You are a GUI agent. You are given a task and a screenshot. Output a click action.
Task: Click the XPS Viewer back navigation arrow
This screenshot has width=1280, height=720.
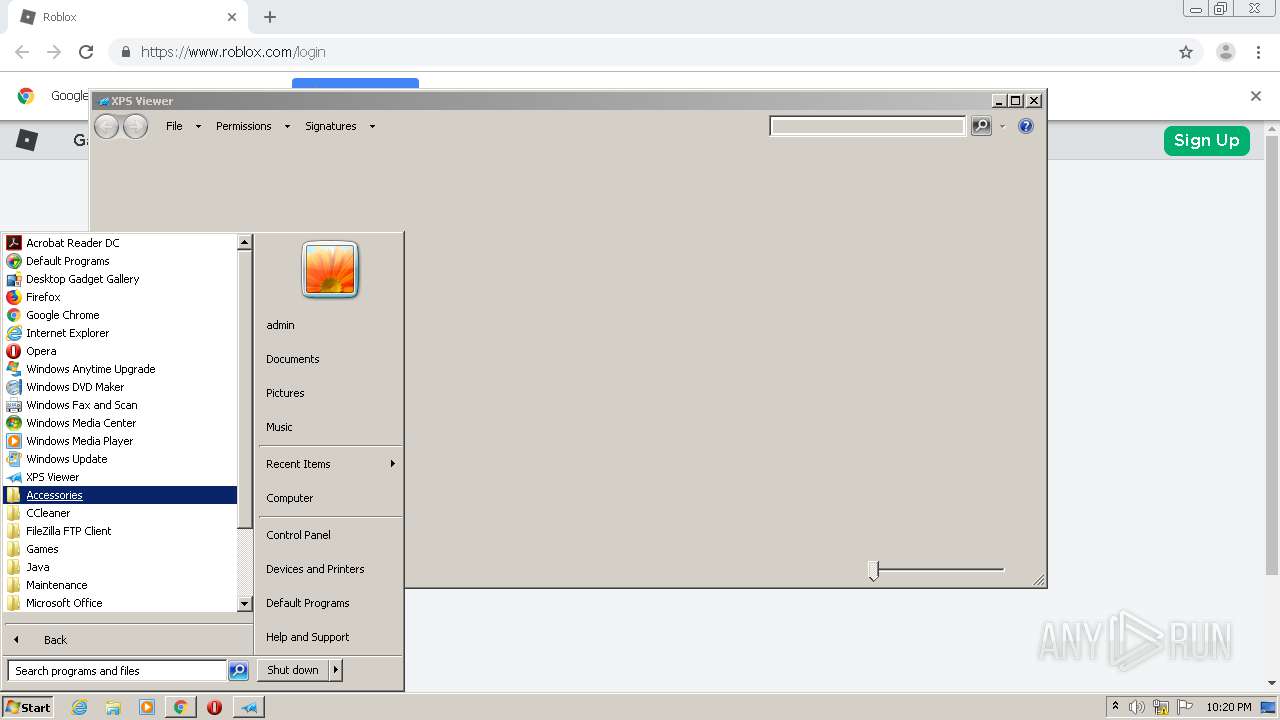[x=106, y=126]
